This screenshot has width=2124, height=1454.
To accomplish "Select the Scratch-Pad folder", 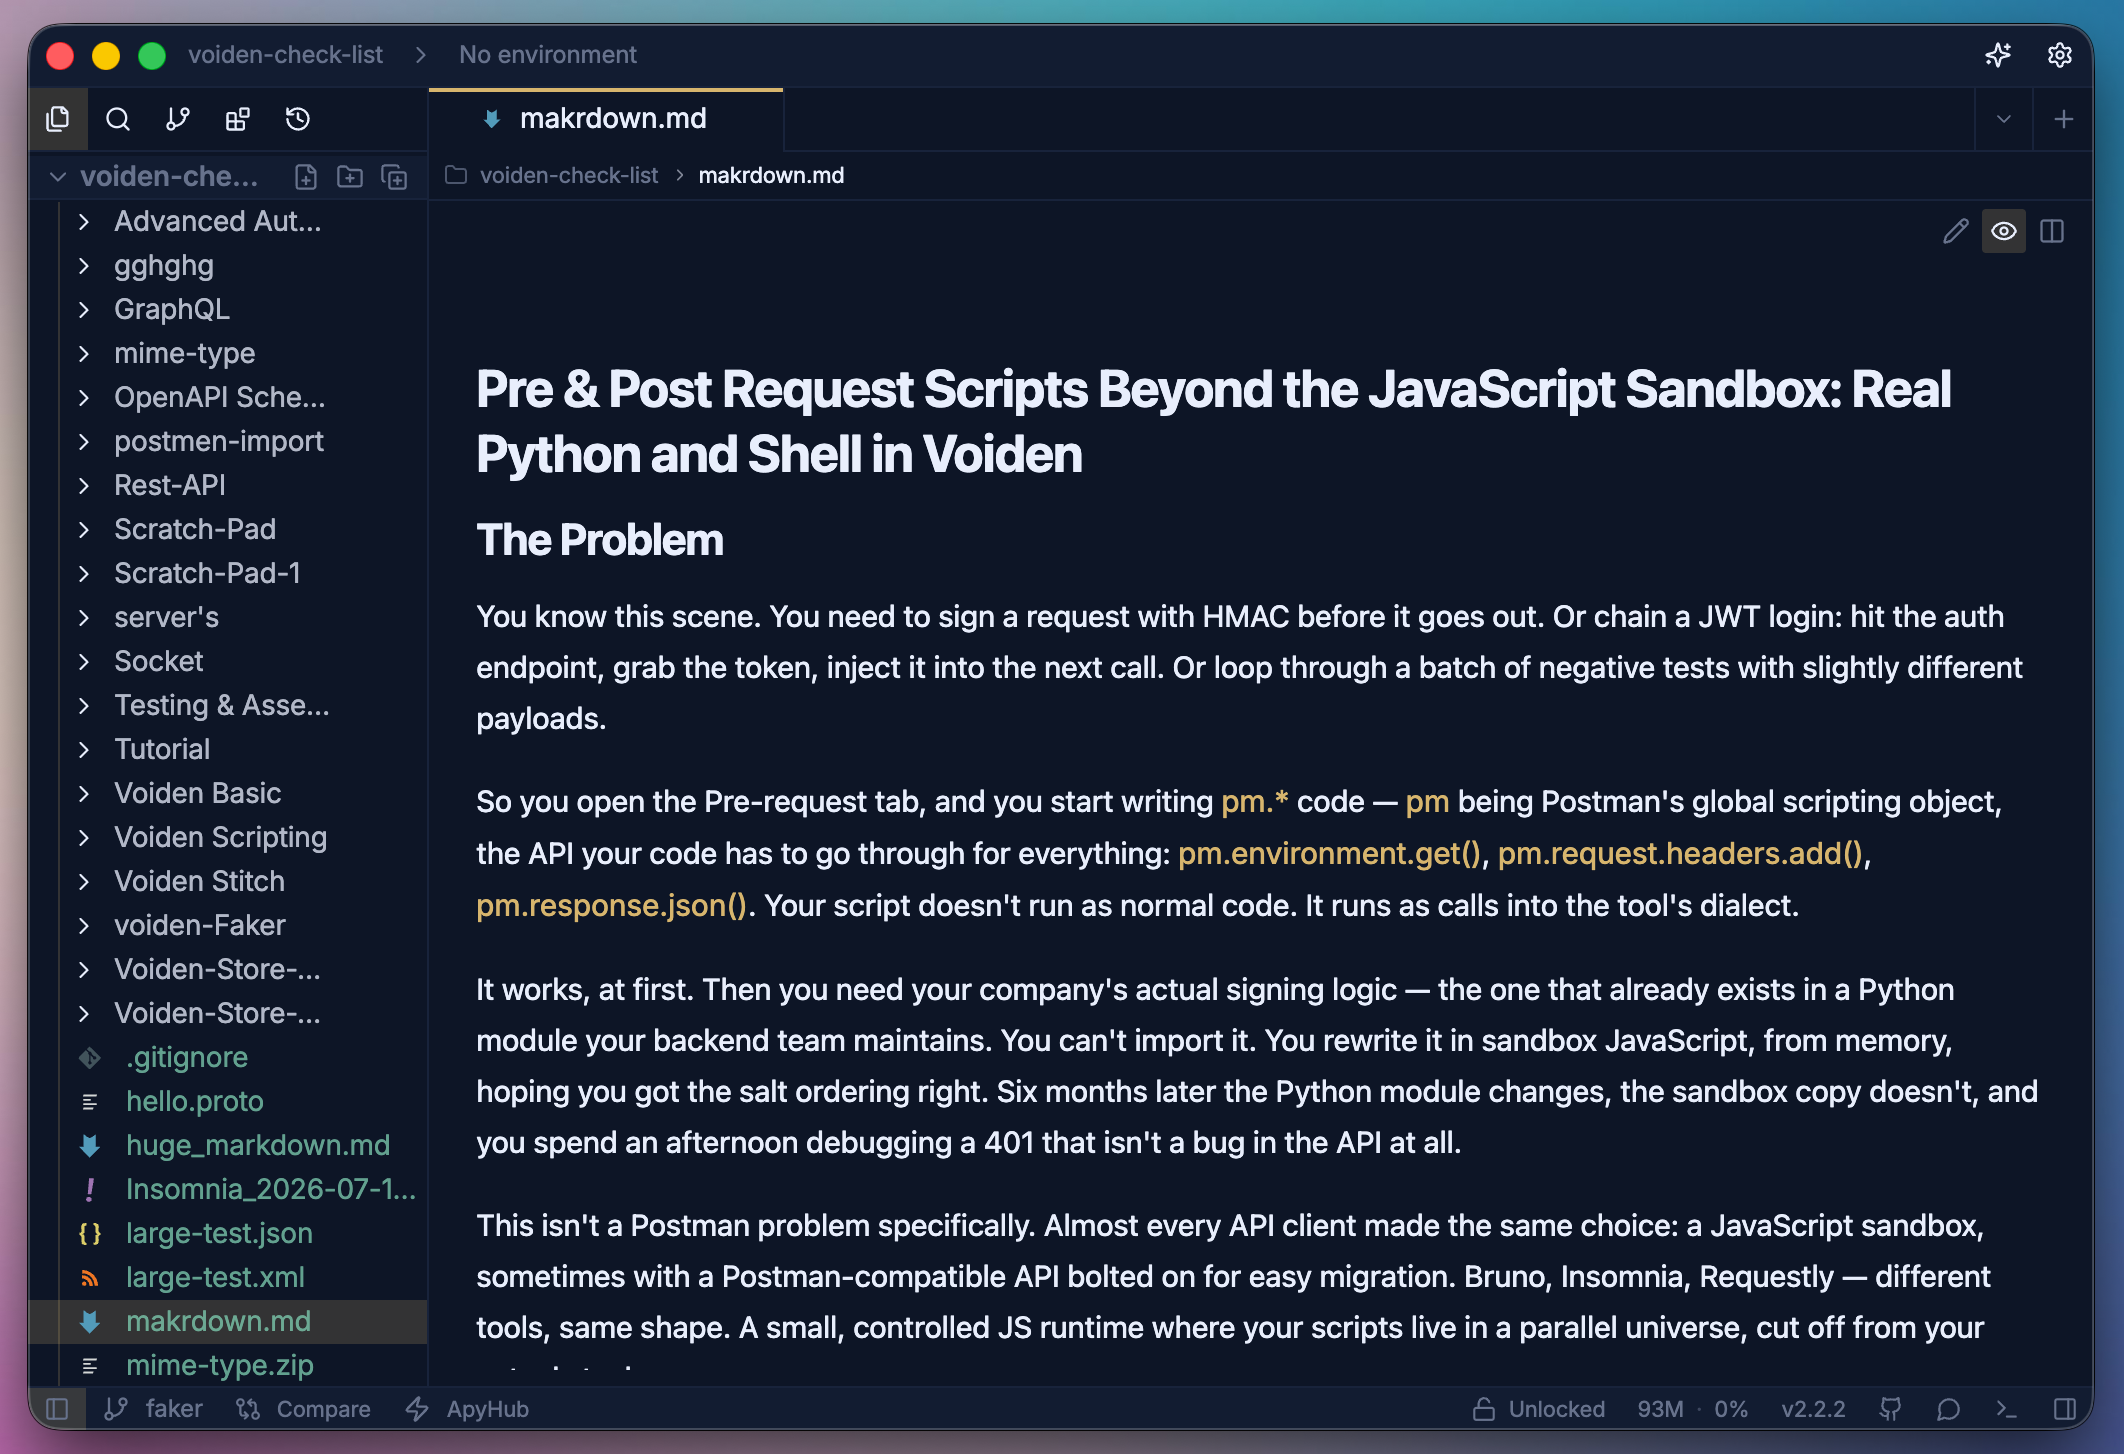I will click(x=228, y=529).
